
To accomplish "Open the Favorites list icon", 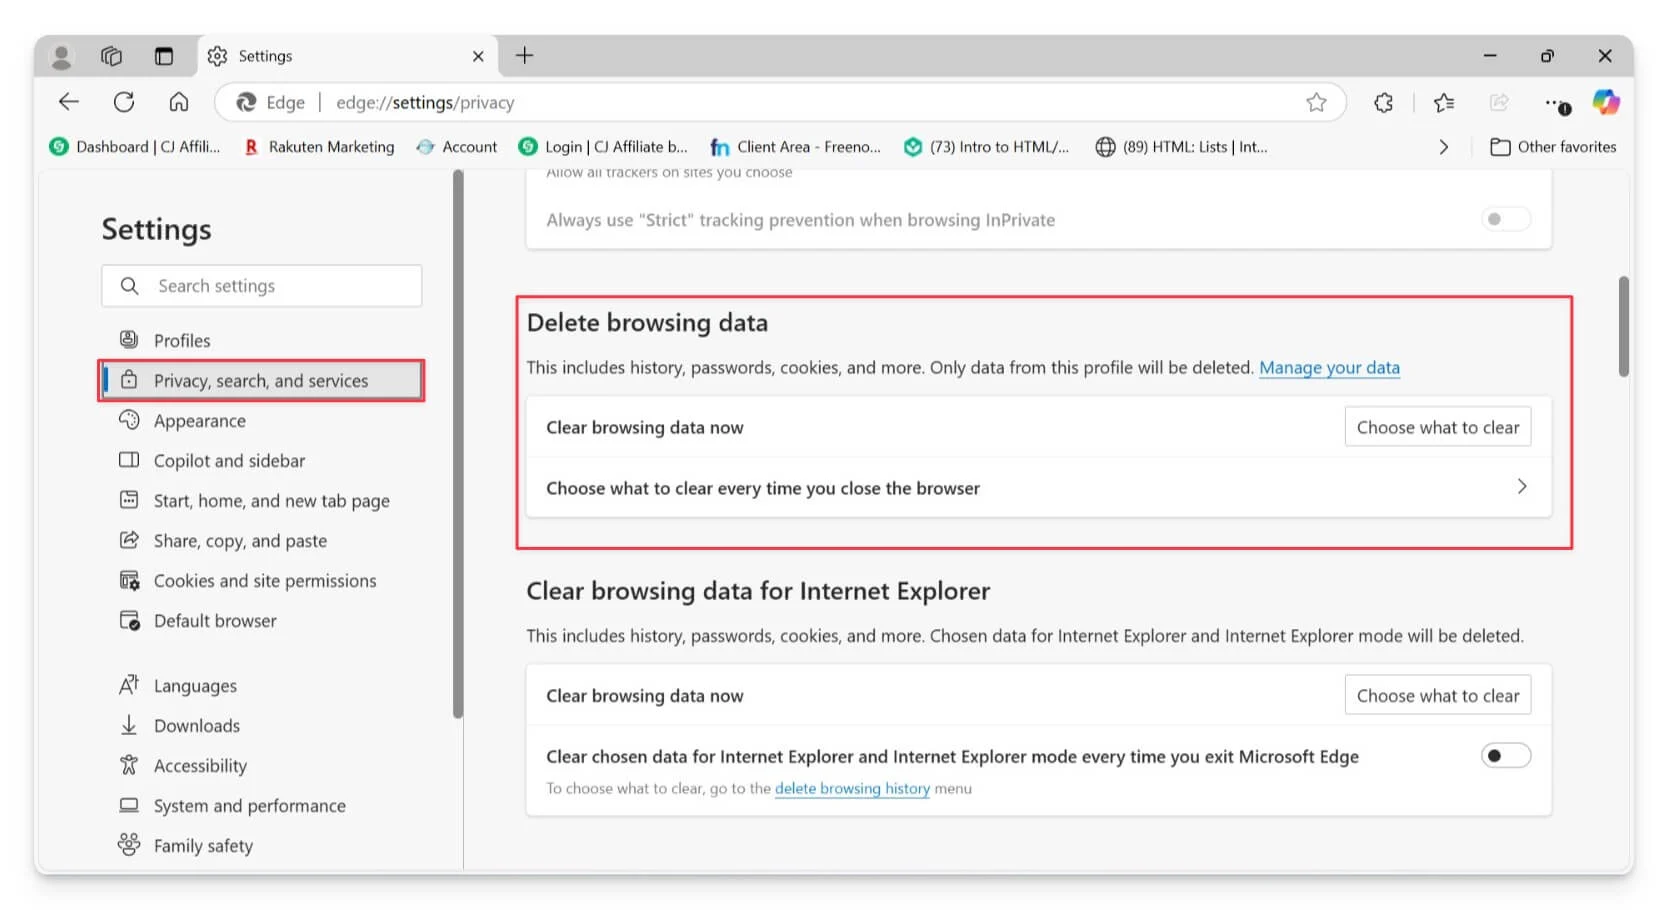I will click(1444, 102).
